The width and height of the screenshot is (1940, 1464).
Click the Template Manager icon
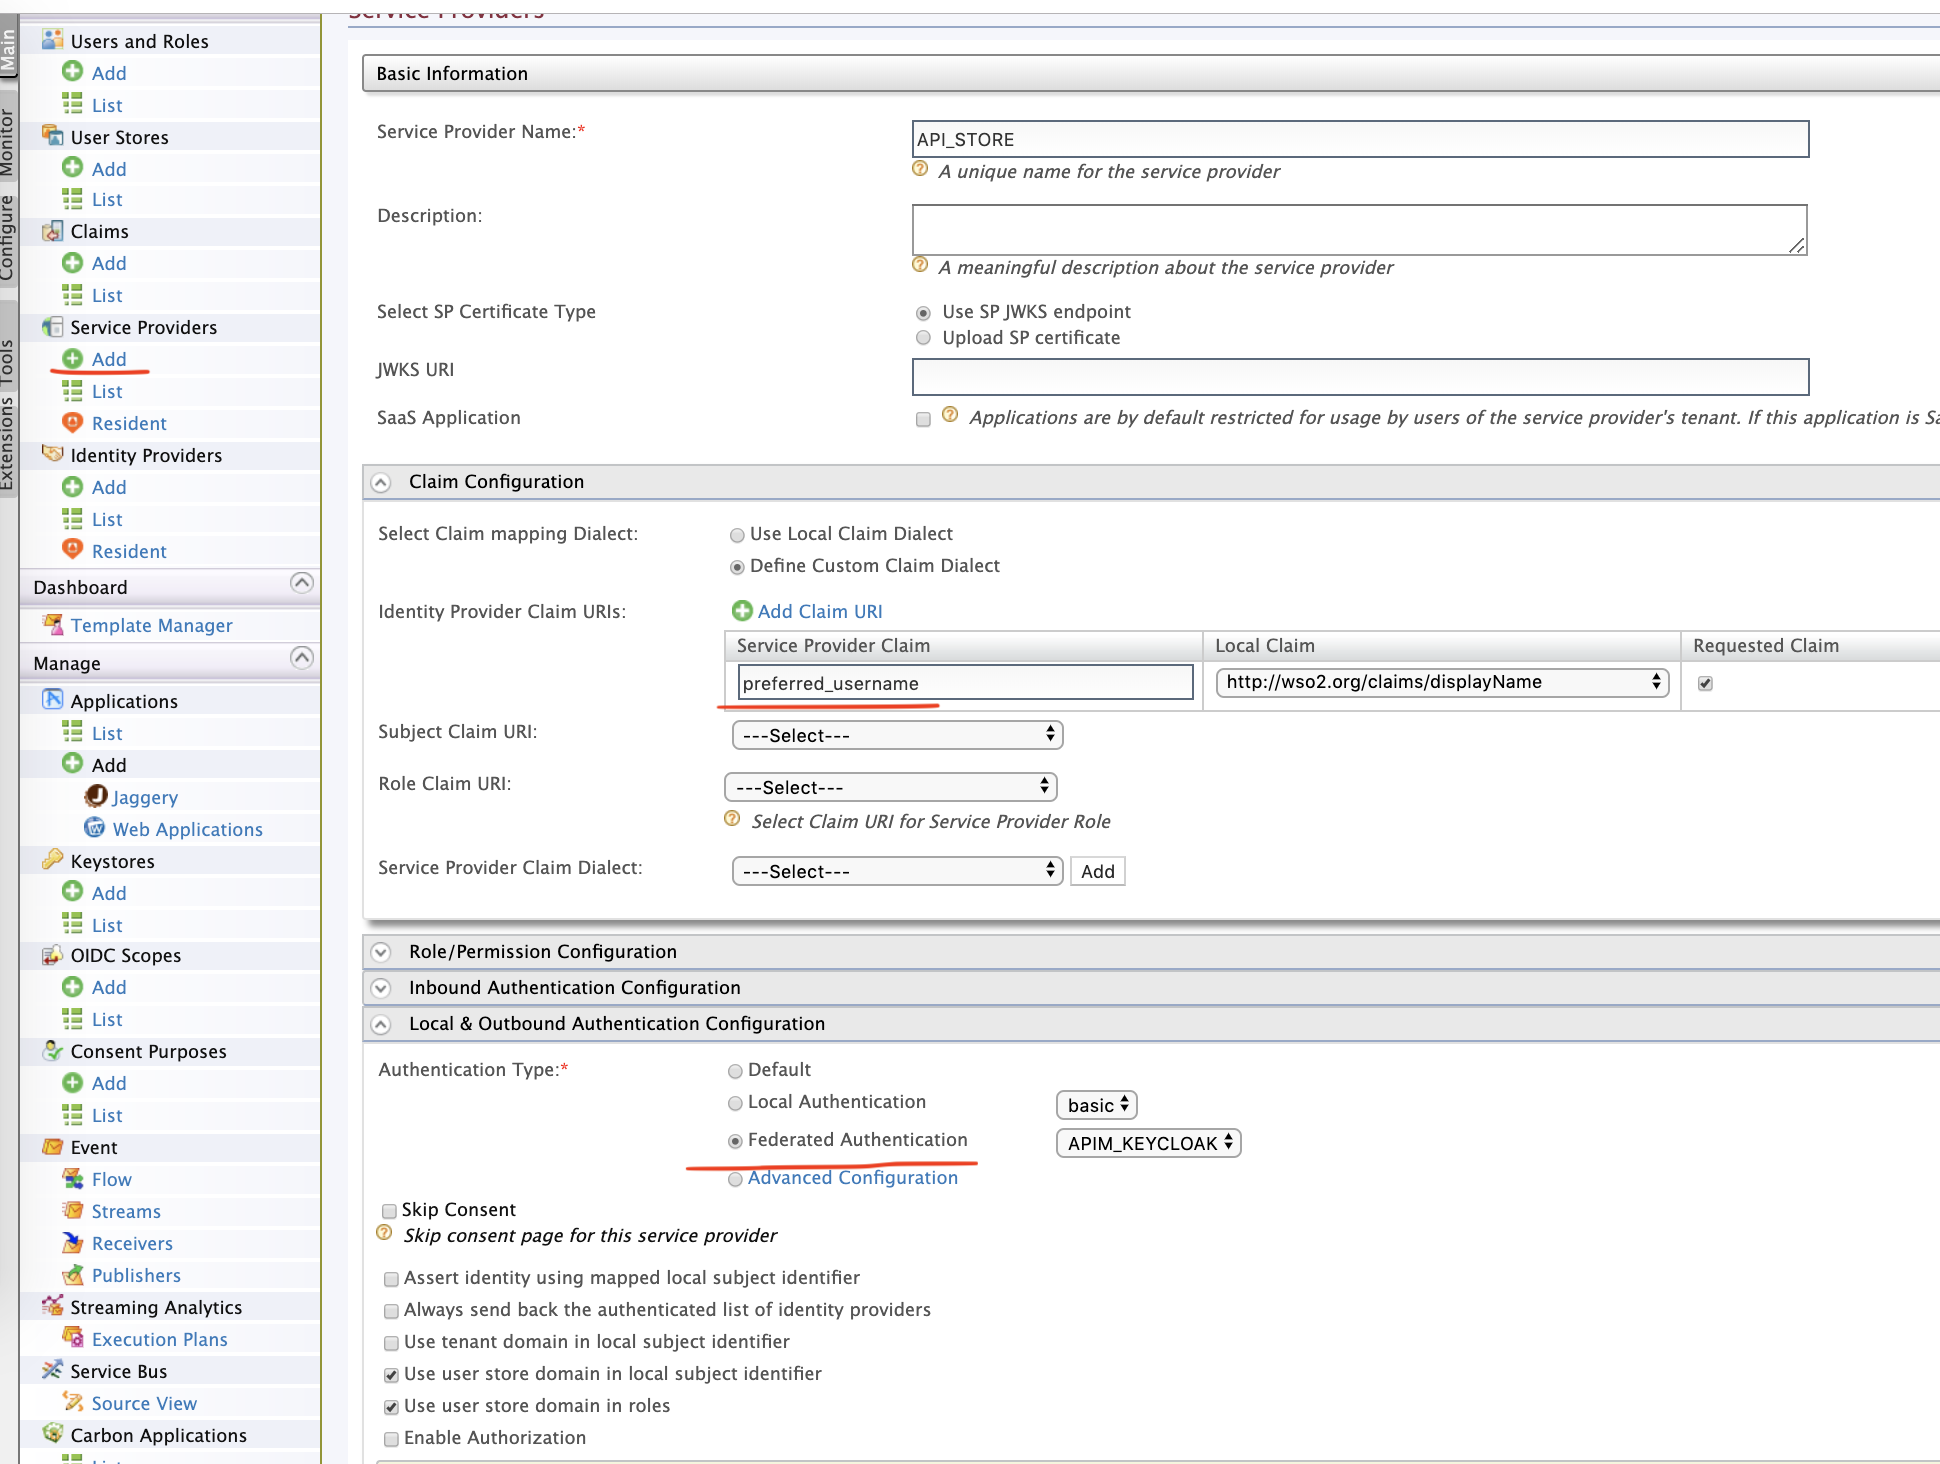tap(53, 624)
